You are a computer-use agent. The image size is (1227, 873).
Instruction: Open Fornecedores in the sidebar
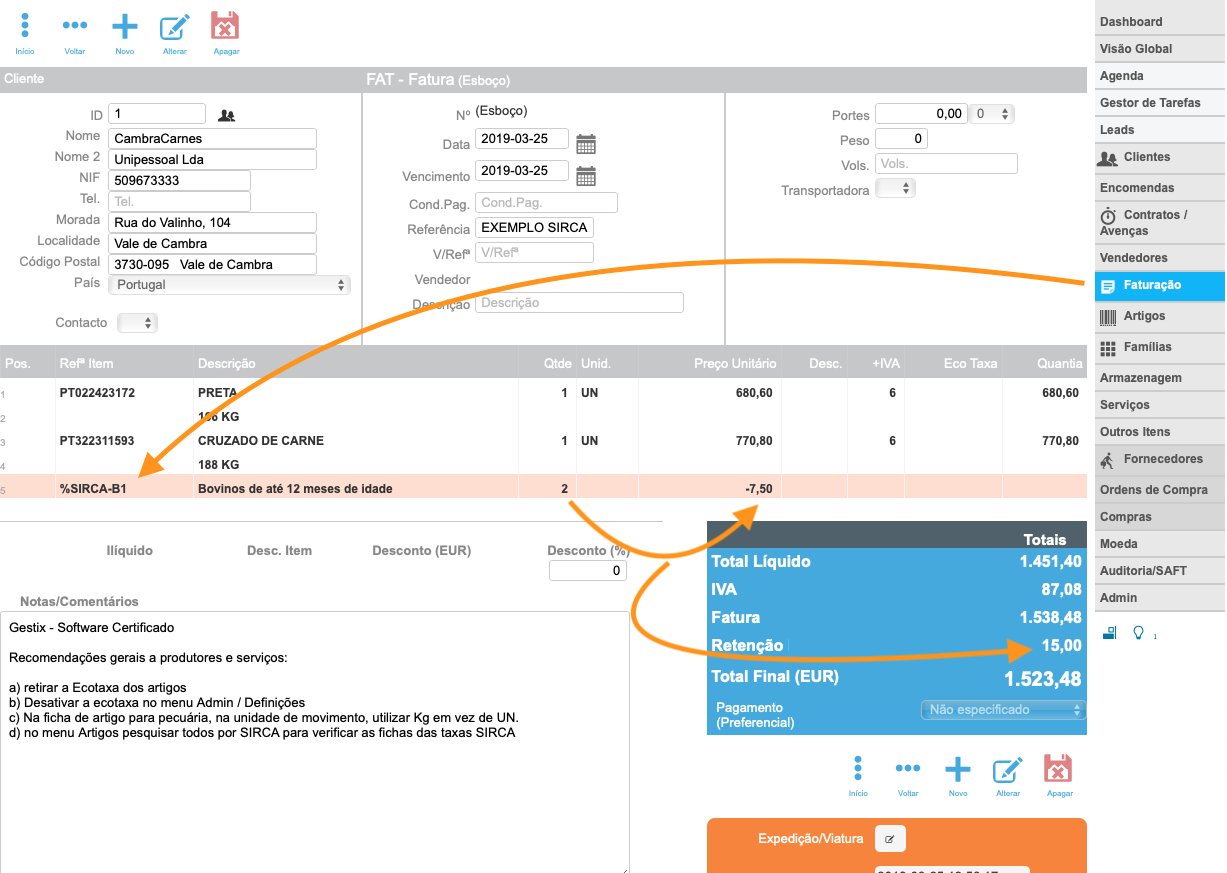pyautogui.click(x=1159, y=460)
